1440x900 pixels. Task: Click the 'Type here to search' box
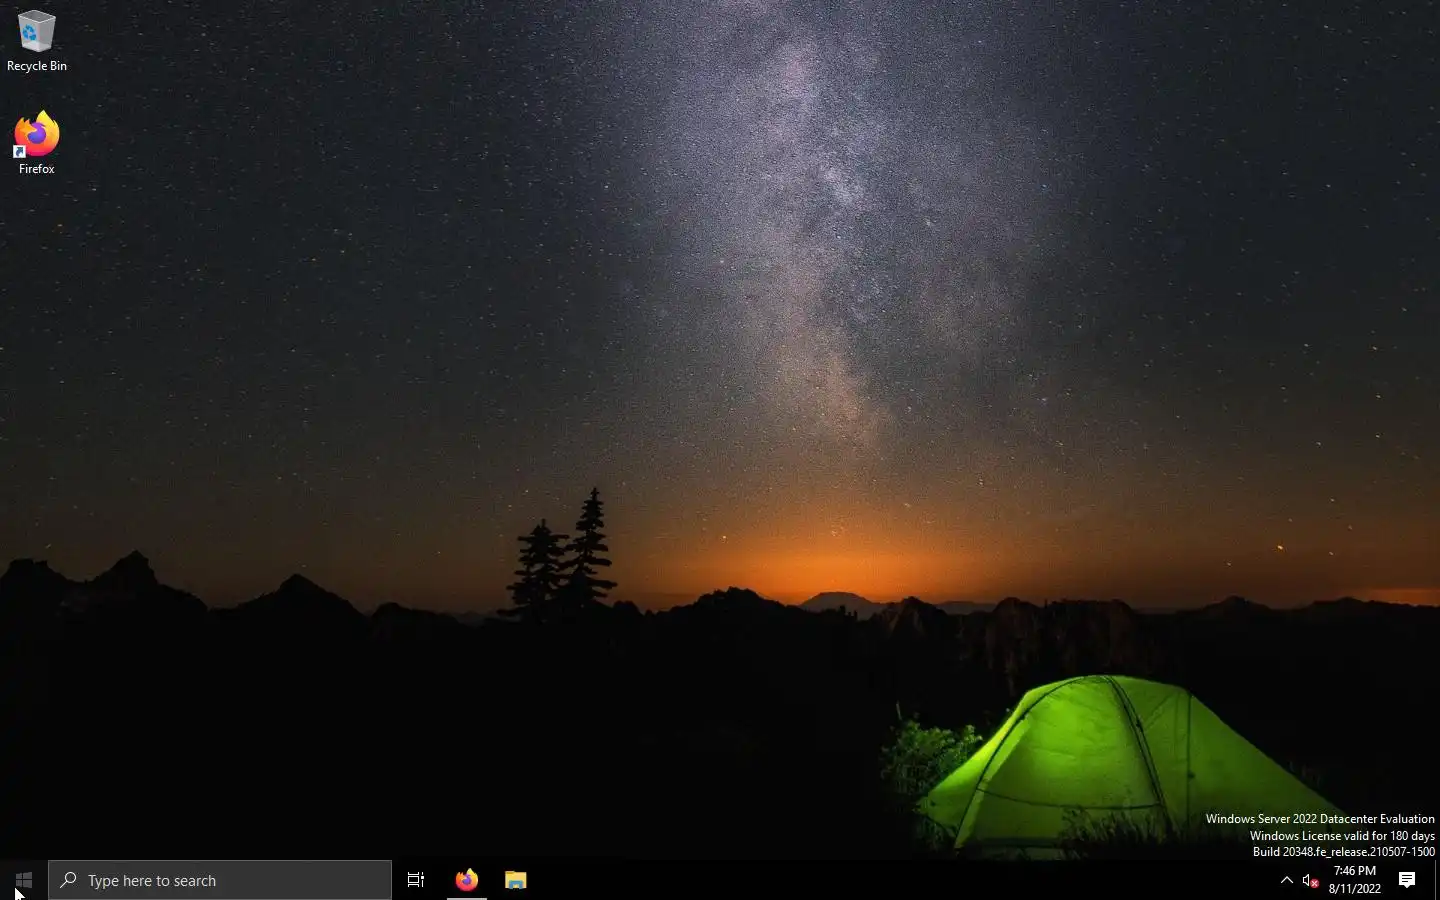(220, 880)
